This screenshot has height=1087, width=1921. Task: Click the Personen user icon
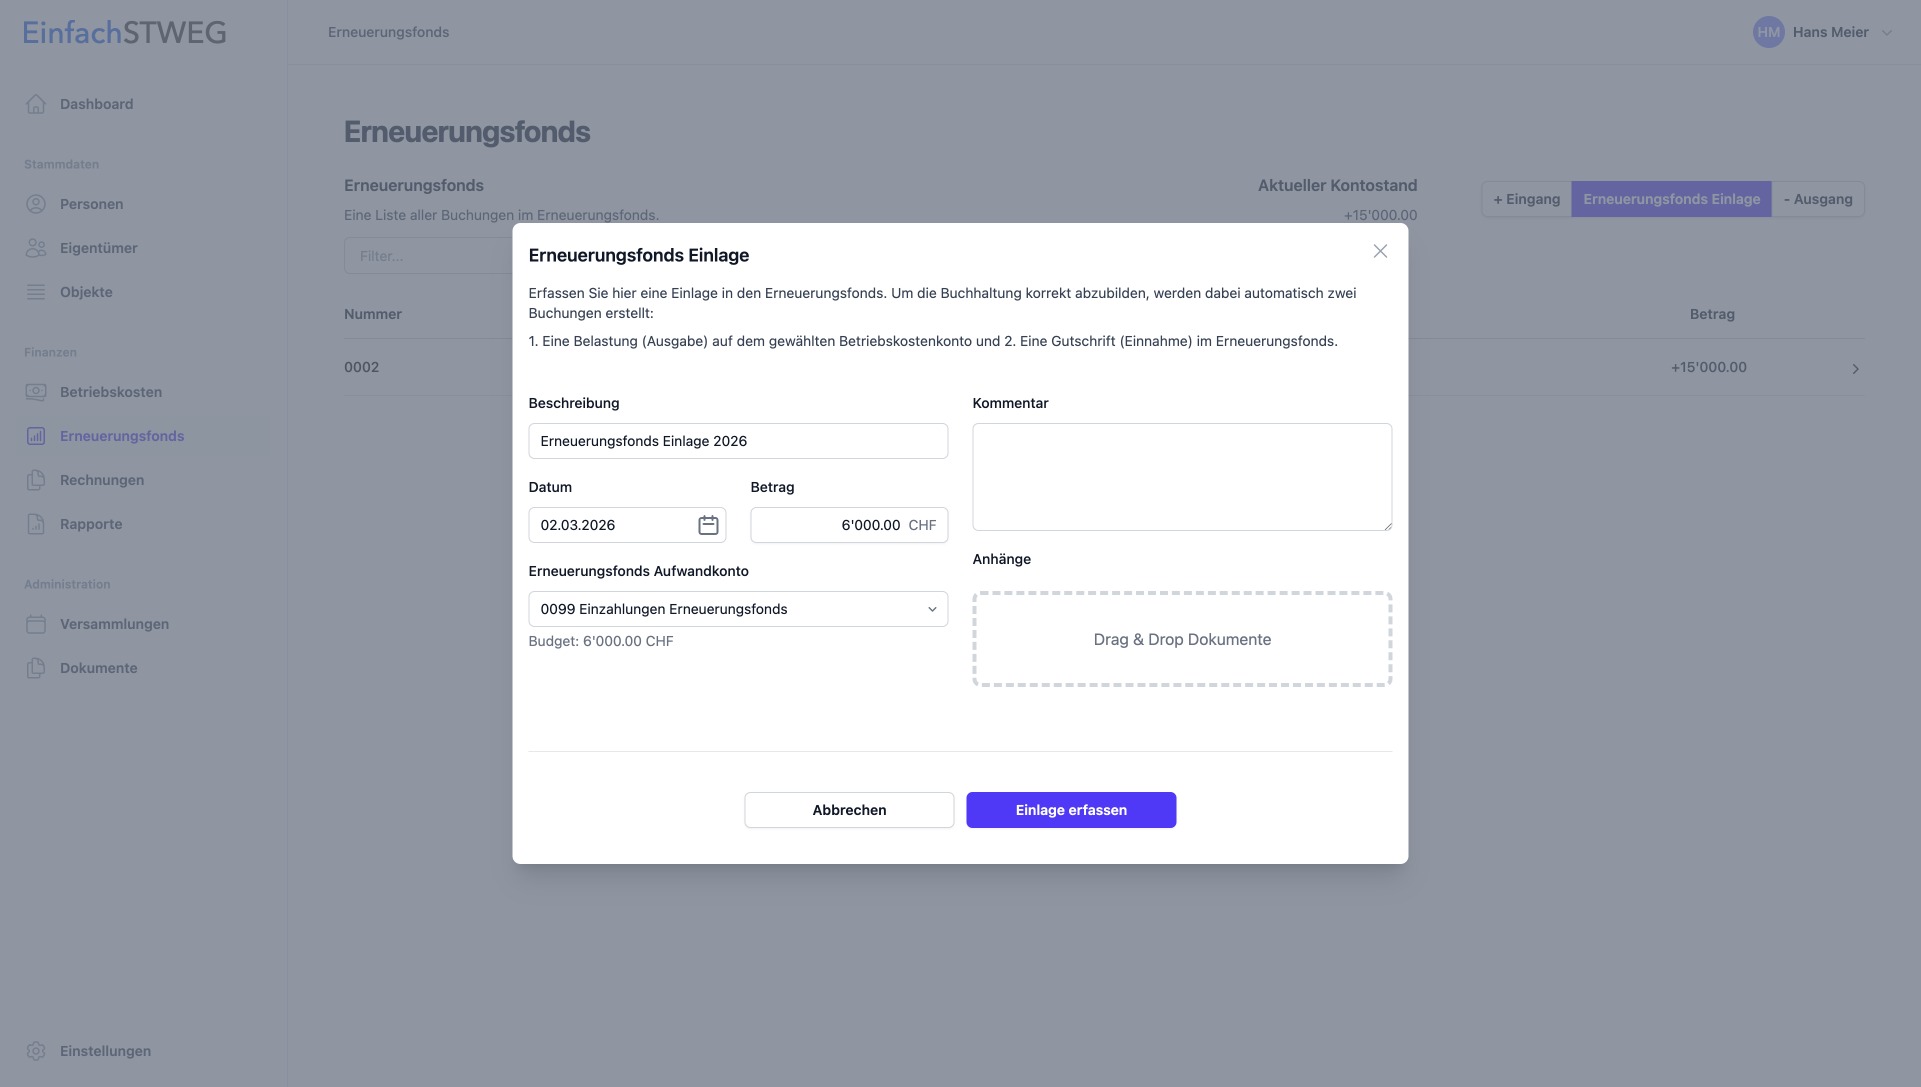36,204
